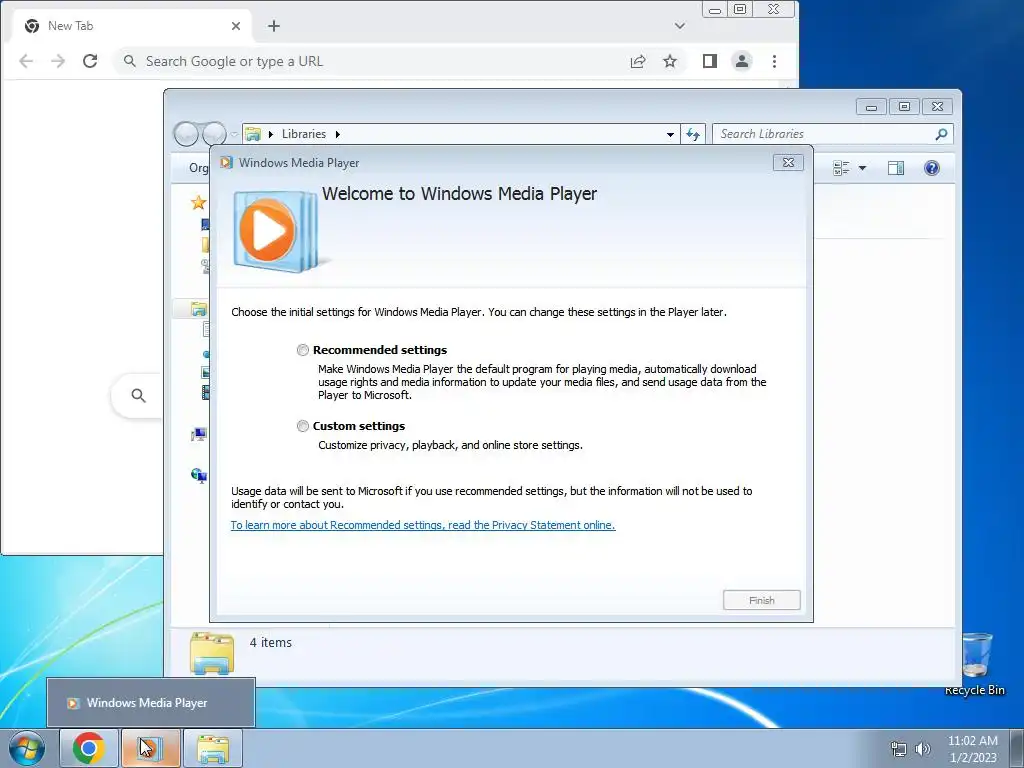Viewport: 1024px width, 768px height.
Task: Open Explorer help icon
Action: pos(932,168)
